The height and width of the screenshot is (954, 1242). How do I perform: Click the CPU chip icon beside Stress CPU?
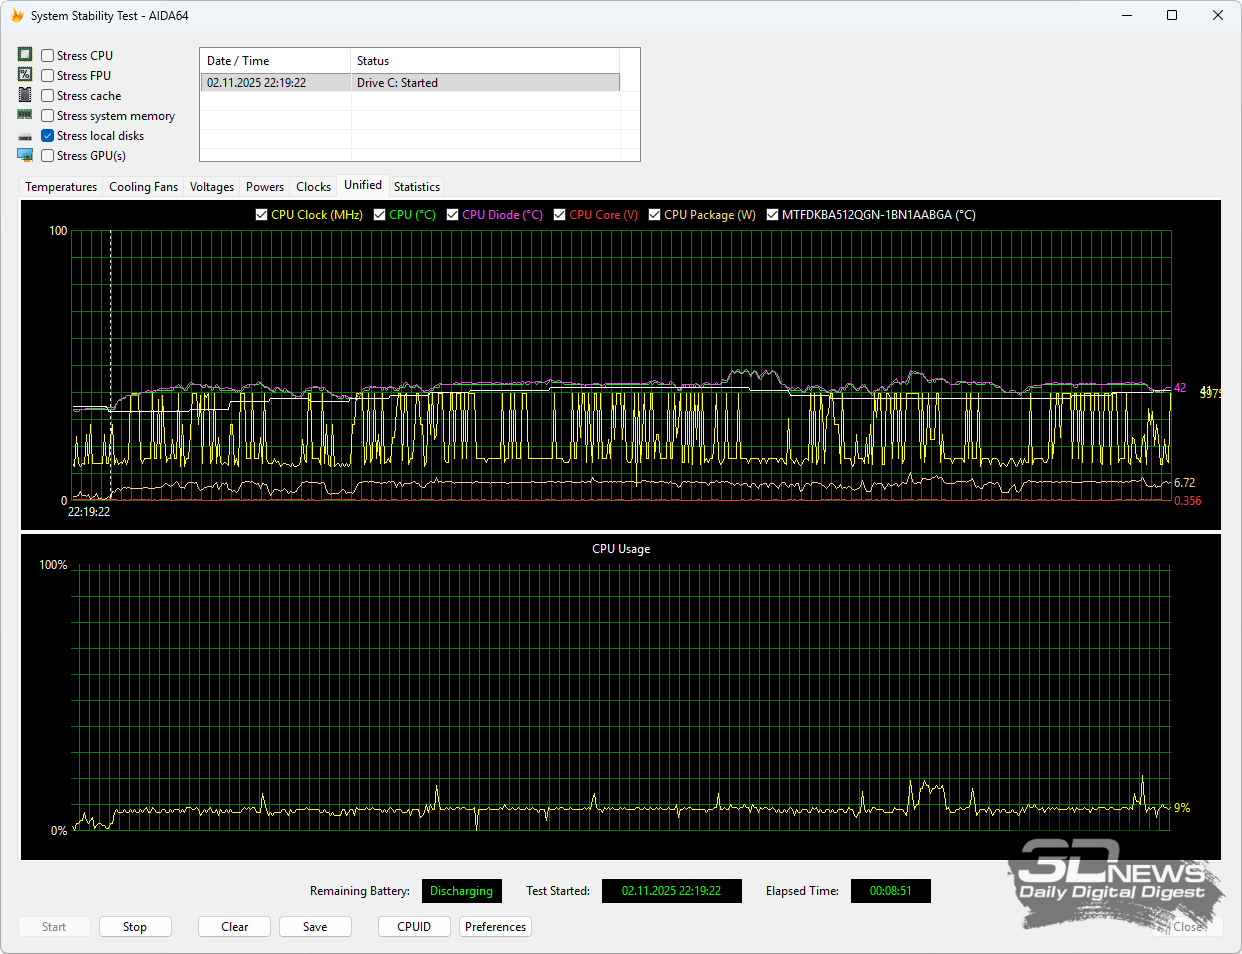(x=25, y=55)
